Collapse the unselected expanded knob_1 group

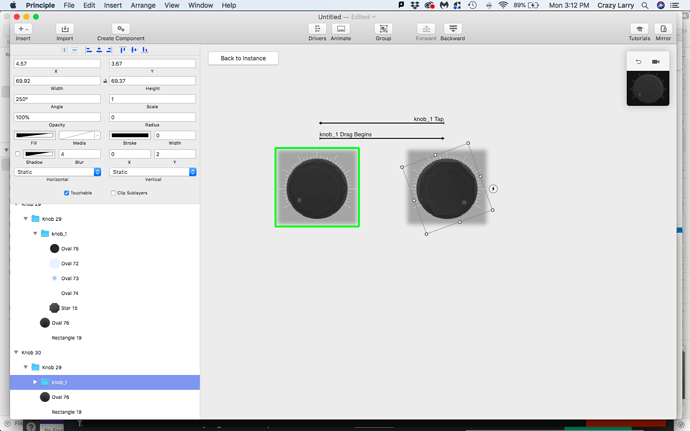click(35, 233)
